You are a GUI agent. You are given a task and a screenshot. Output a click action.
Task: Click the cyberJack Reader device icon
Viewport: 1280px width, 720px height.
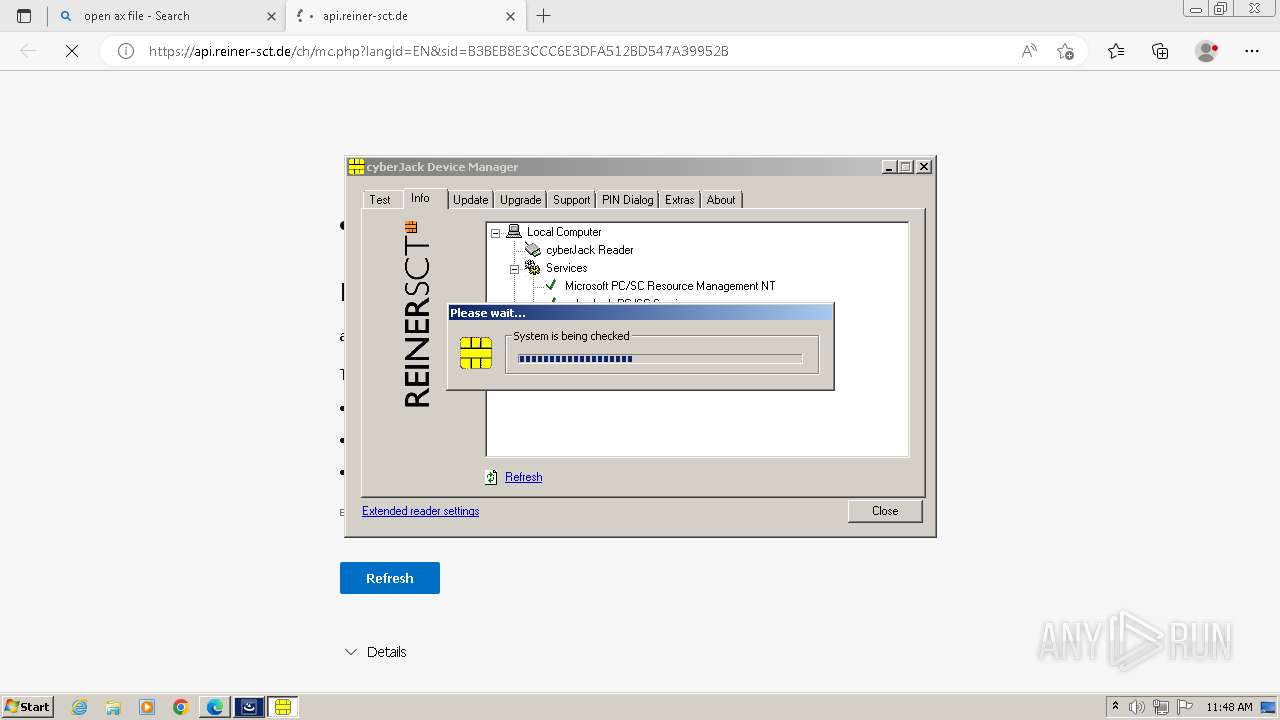[x=533, y=250]
